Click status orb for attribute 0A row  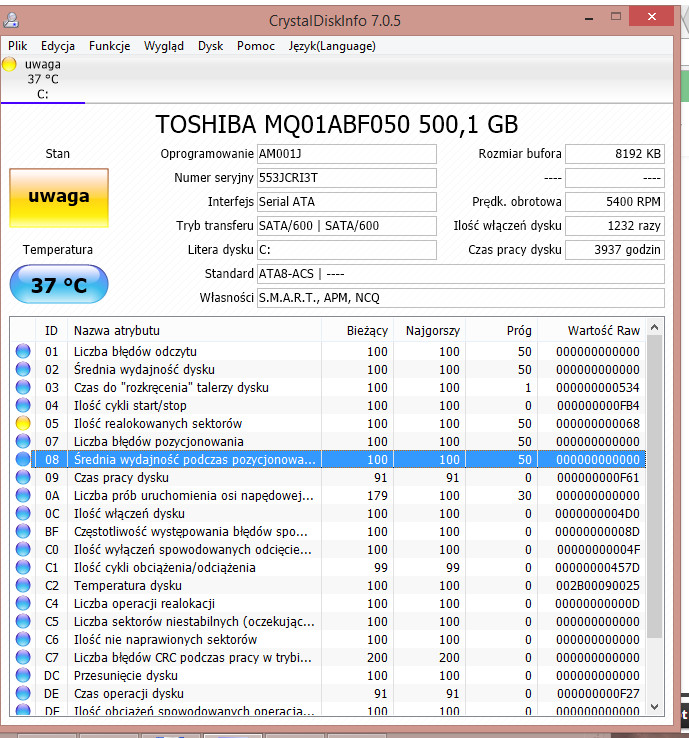[23, 495]
